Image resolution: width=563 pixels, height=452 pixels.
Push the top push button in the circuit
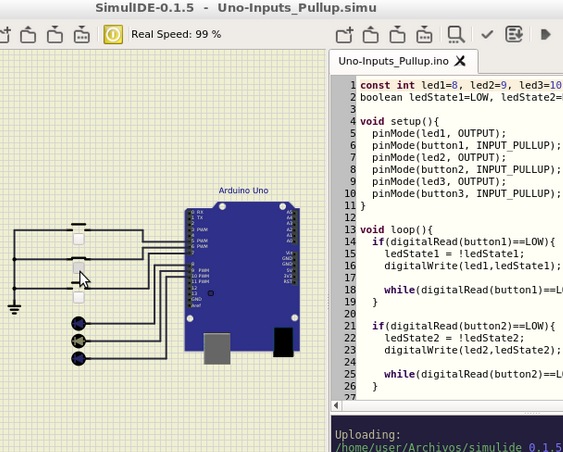79,239
